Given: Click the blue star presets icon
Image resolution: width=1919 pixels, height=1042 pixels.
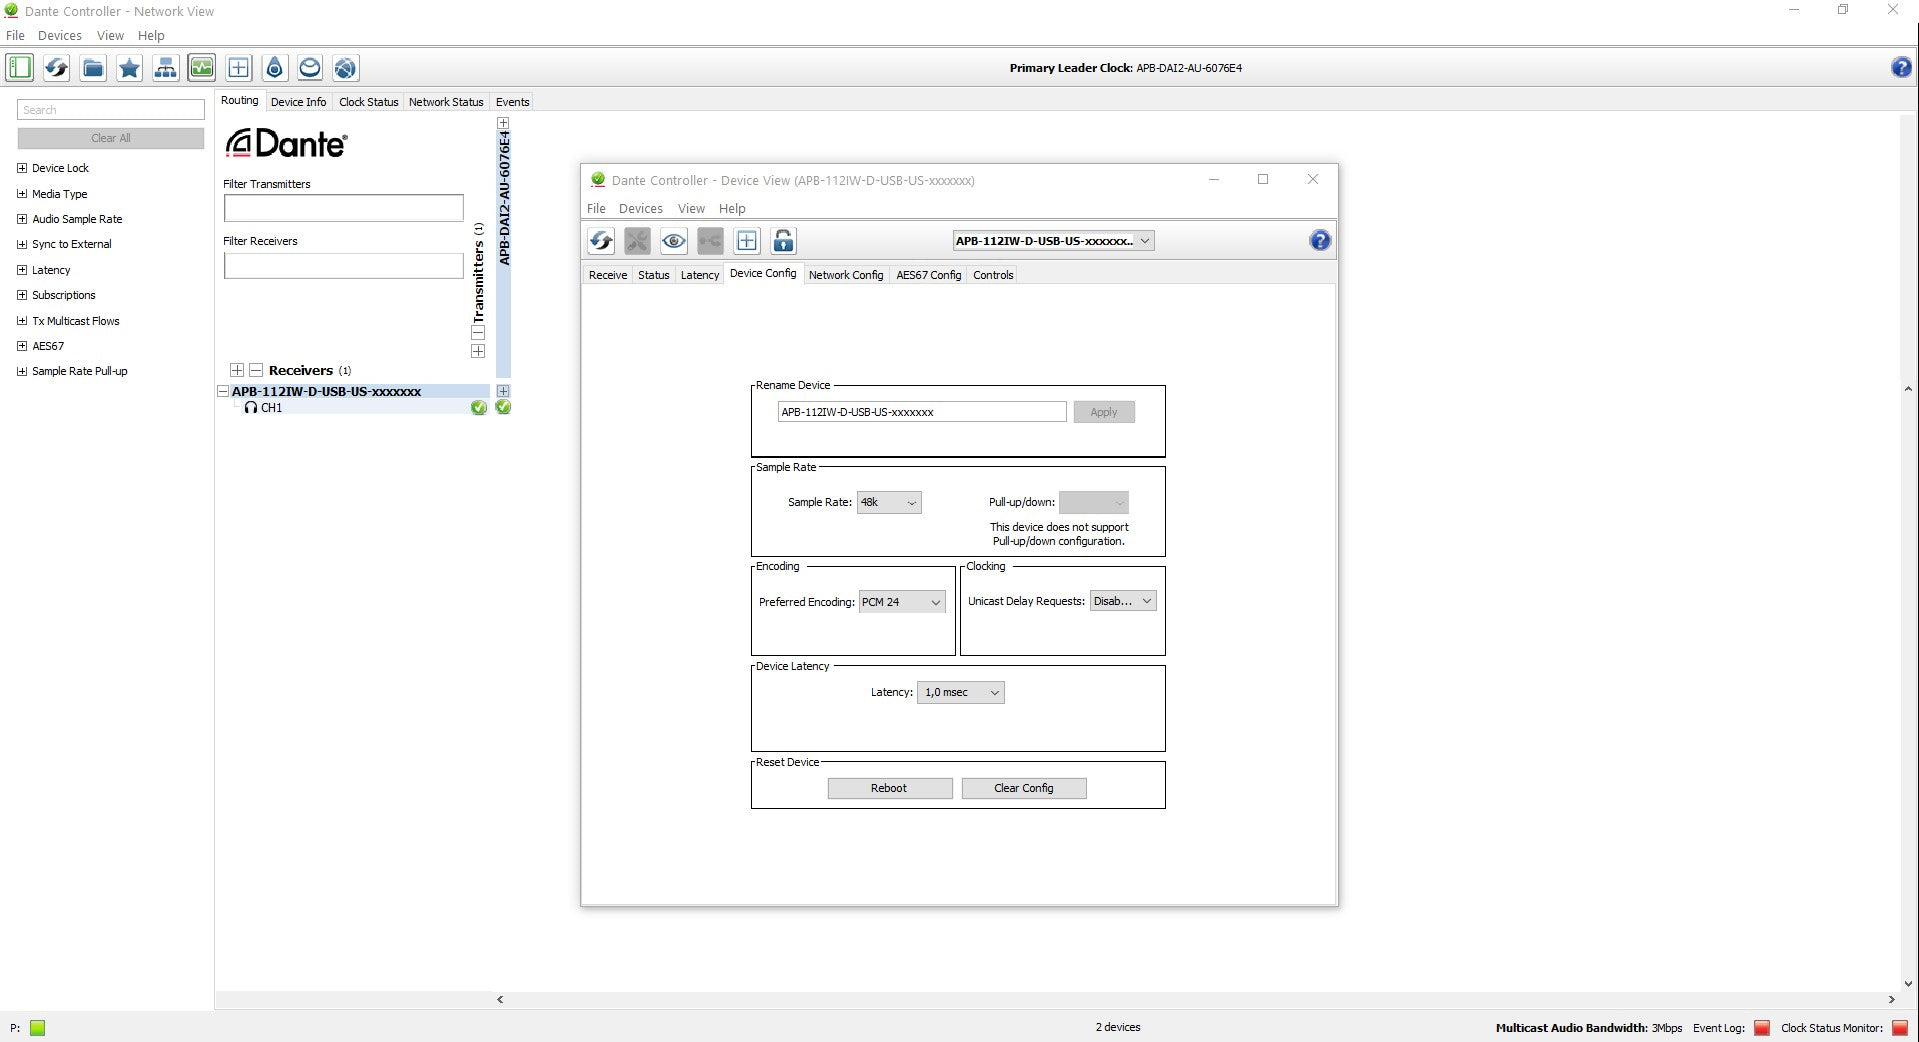Looking at the screenshot, I should point(129,68).
